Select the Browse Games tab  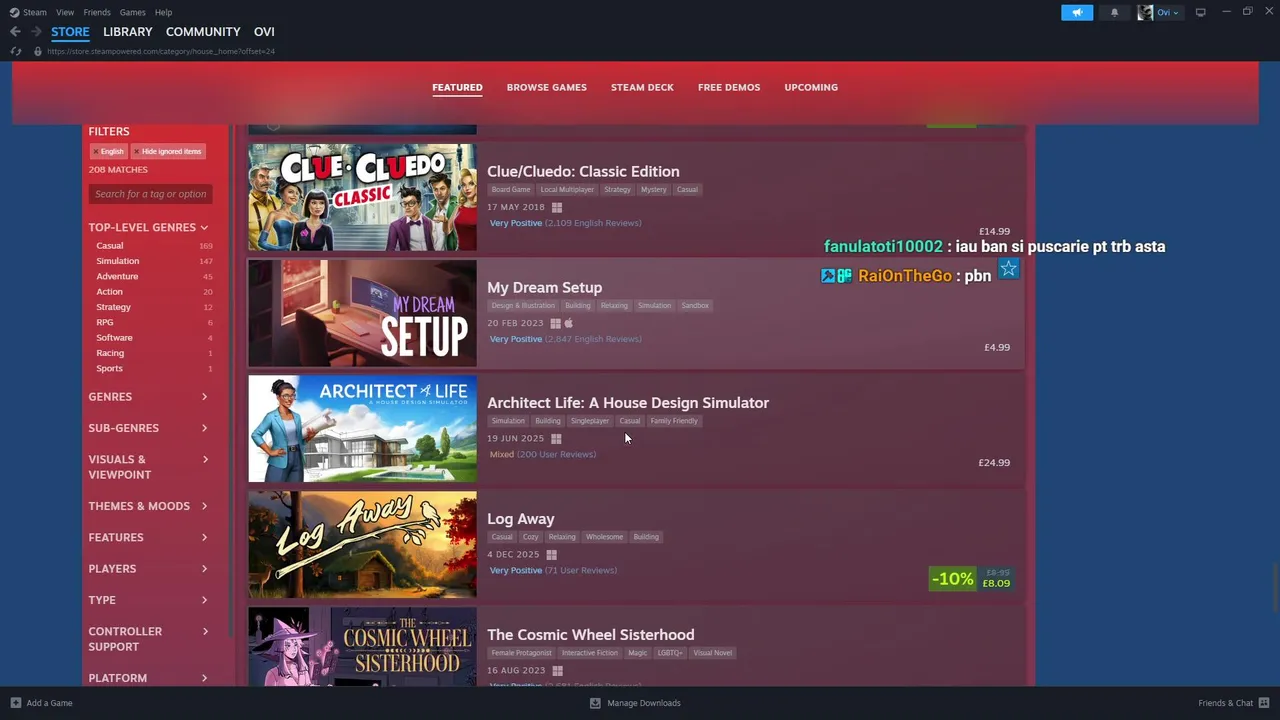pyautogui.click(x=546, y=87)
